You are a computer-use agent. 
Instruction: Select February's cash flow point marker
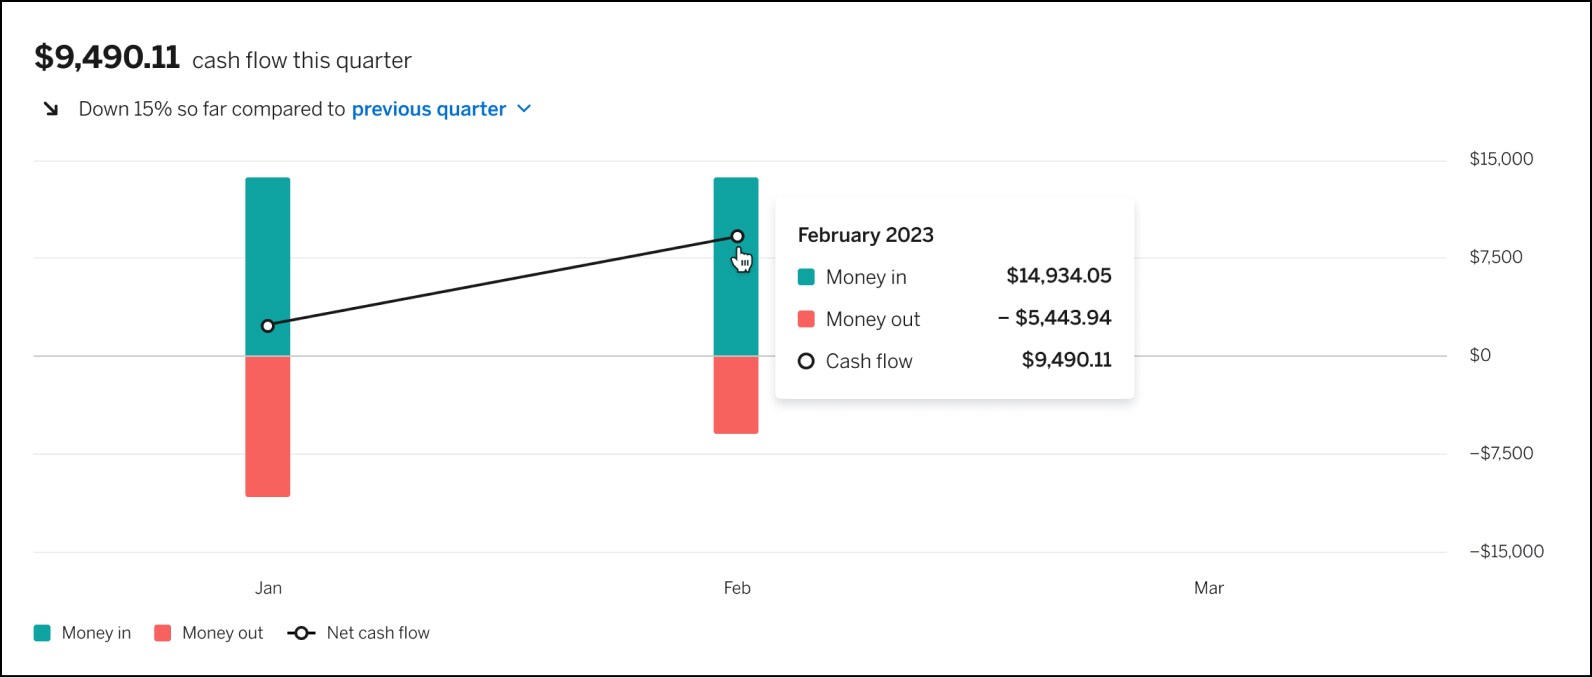737,234
